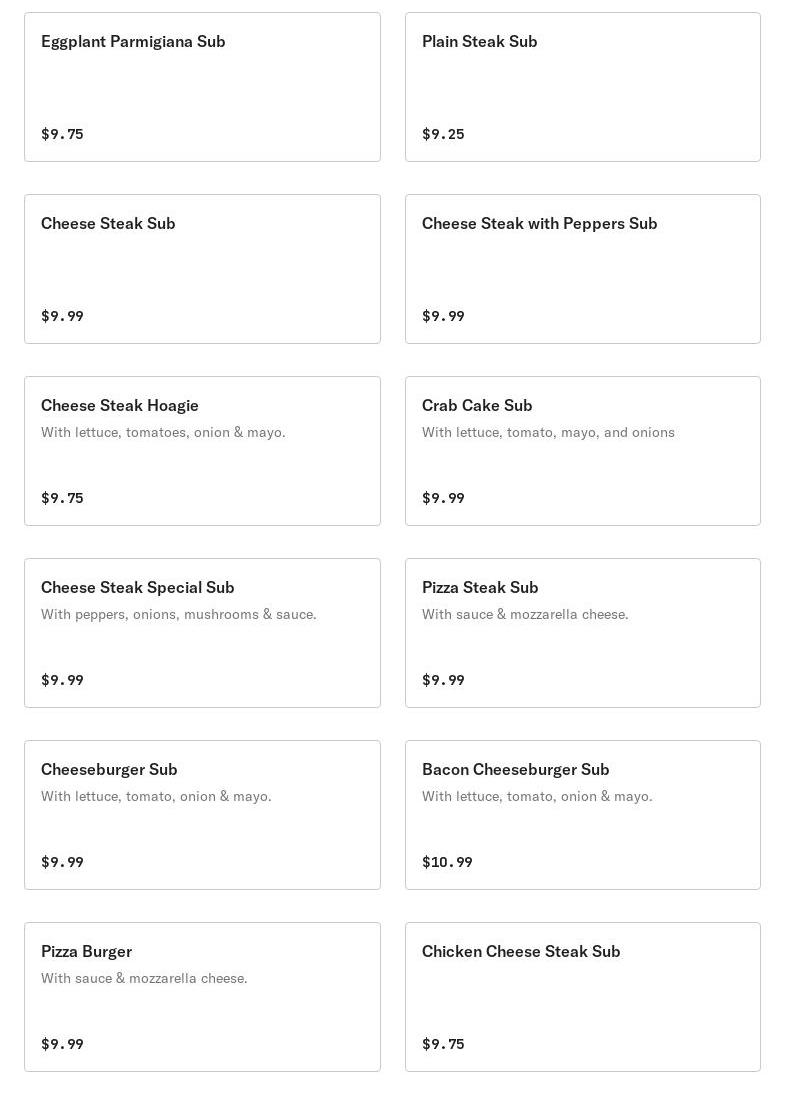Select the Cheese Steak Hoagie card
This screenshot has width=785, height=1097.
[202, 451]
